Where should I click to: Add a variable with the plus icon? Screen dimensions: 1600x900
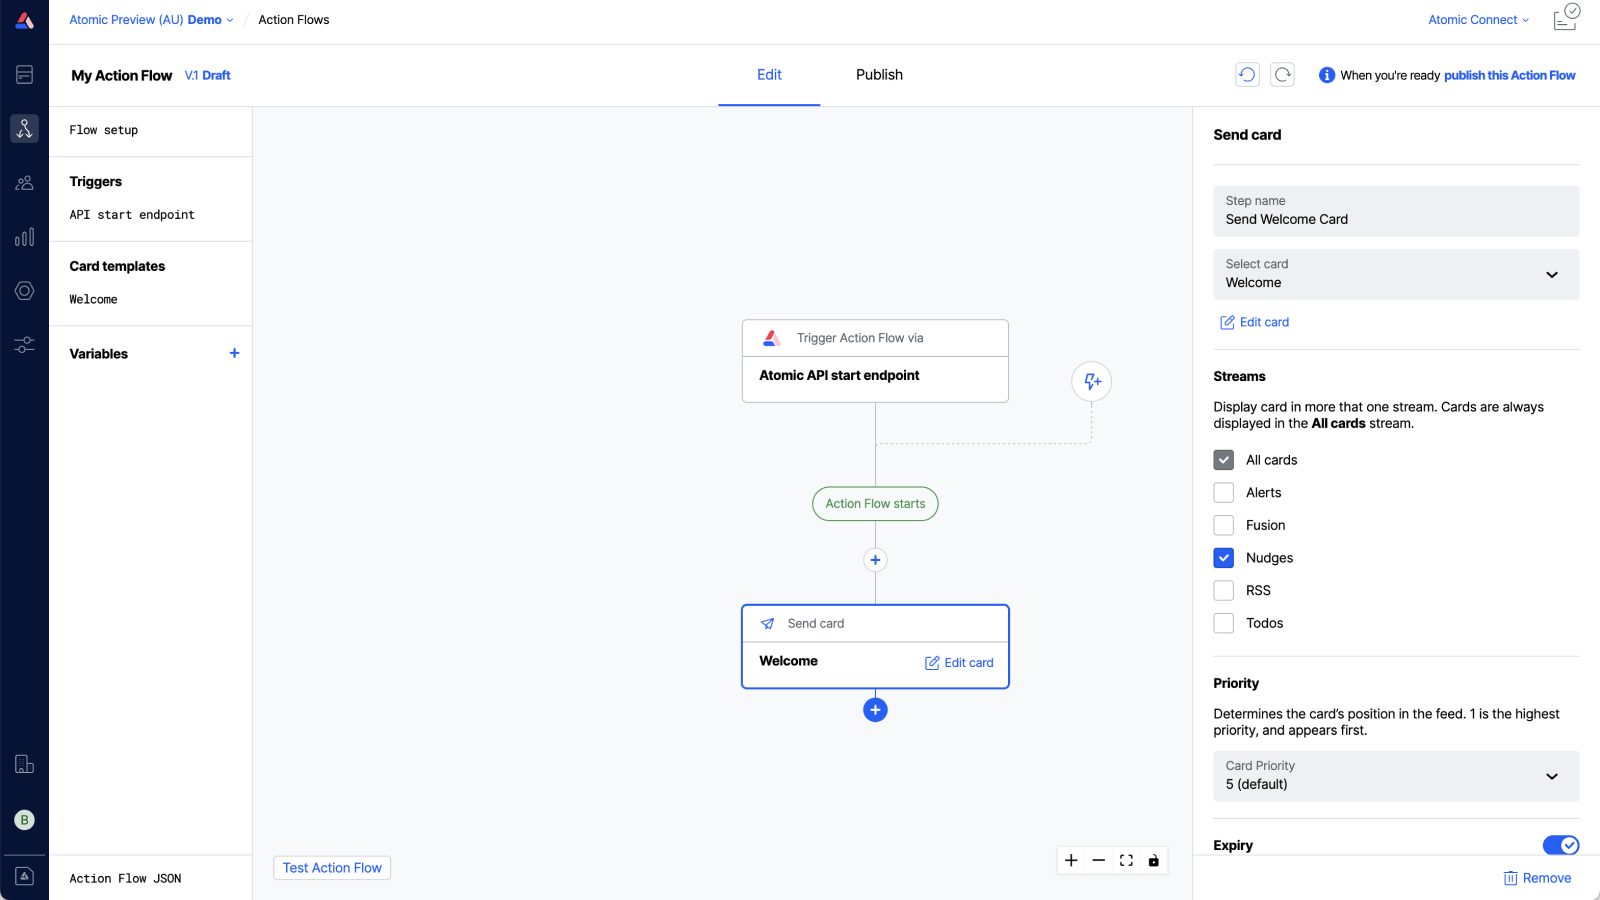234,353
